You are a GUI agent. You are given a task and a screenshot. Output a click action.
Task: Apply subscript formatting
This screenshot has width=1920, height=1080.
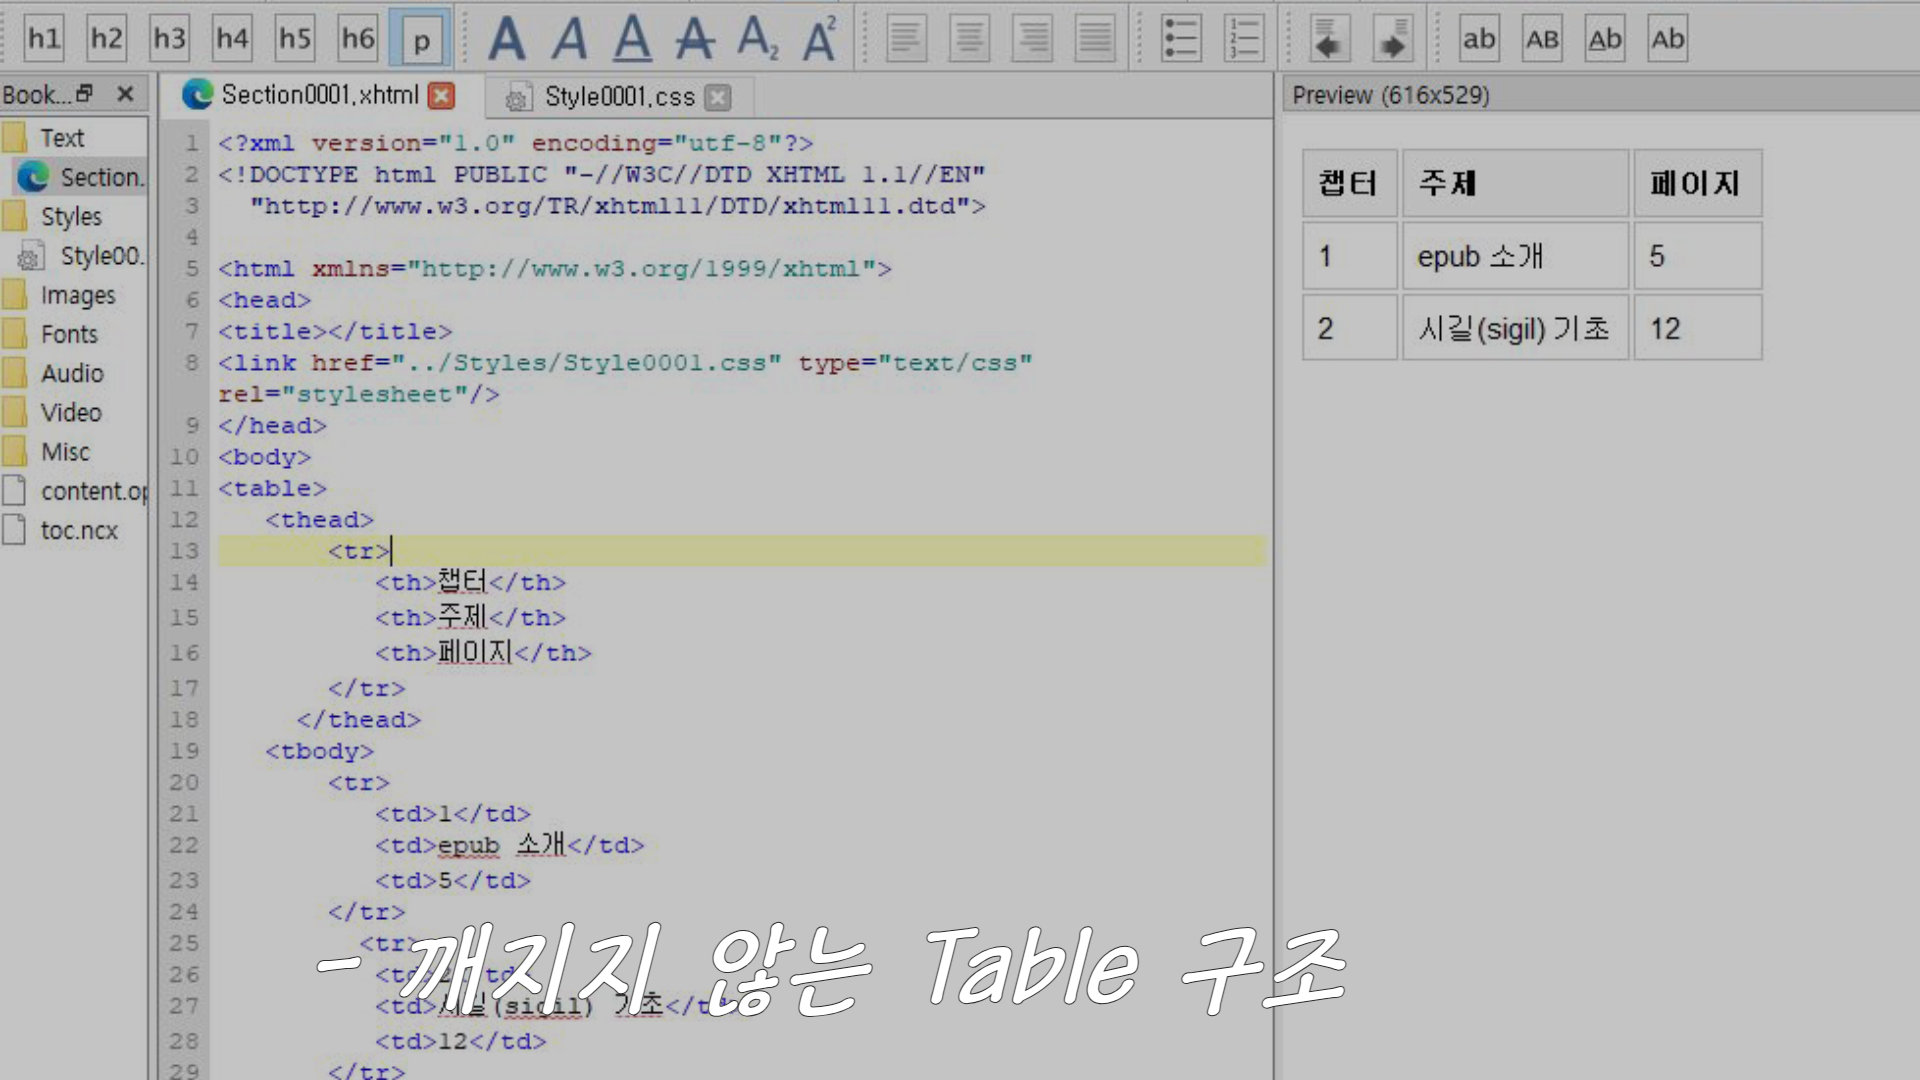tap(757, 39)
